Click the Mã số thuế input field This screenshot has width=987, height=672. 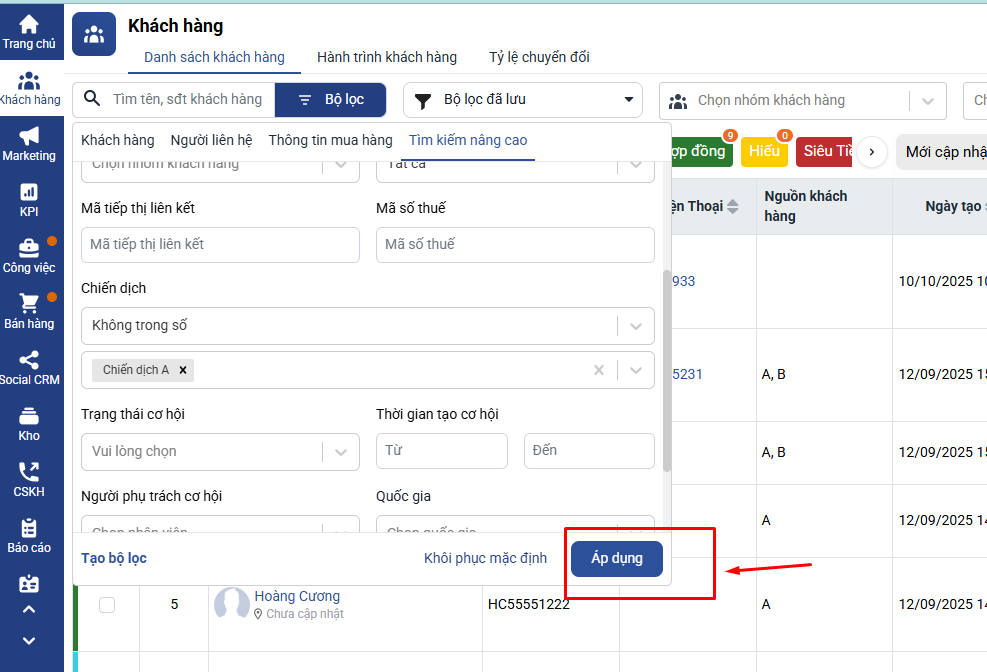coord(515,245)
